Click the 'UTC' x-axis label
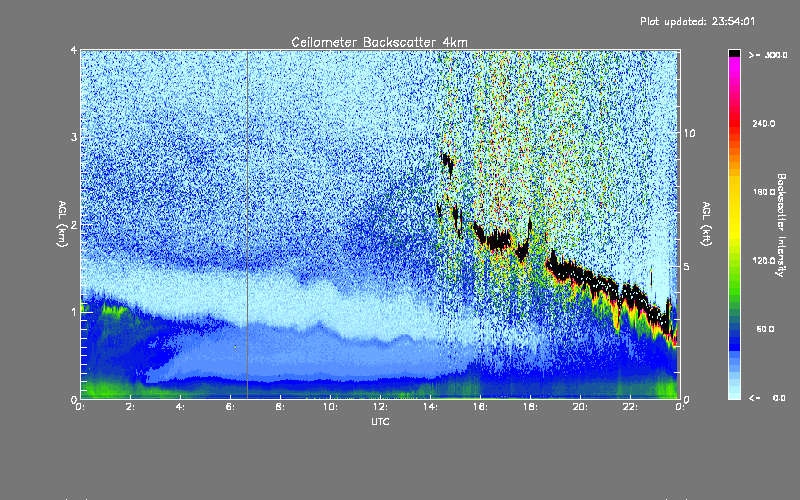This screenshot has height=500, width=800. (380, 421)
